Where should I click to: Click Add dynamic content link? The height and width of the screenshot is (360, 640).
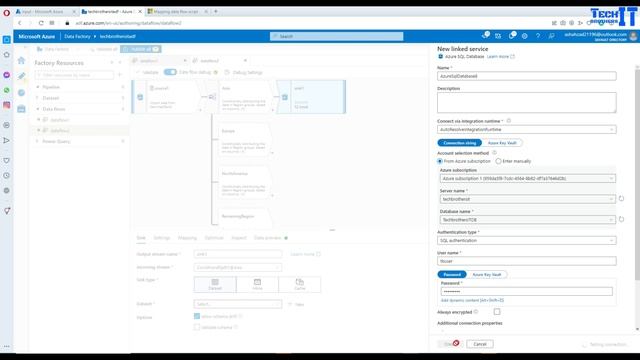pyautogui.click(x=472, y=300)
